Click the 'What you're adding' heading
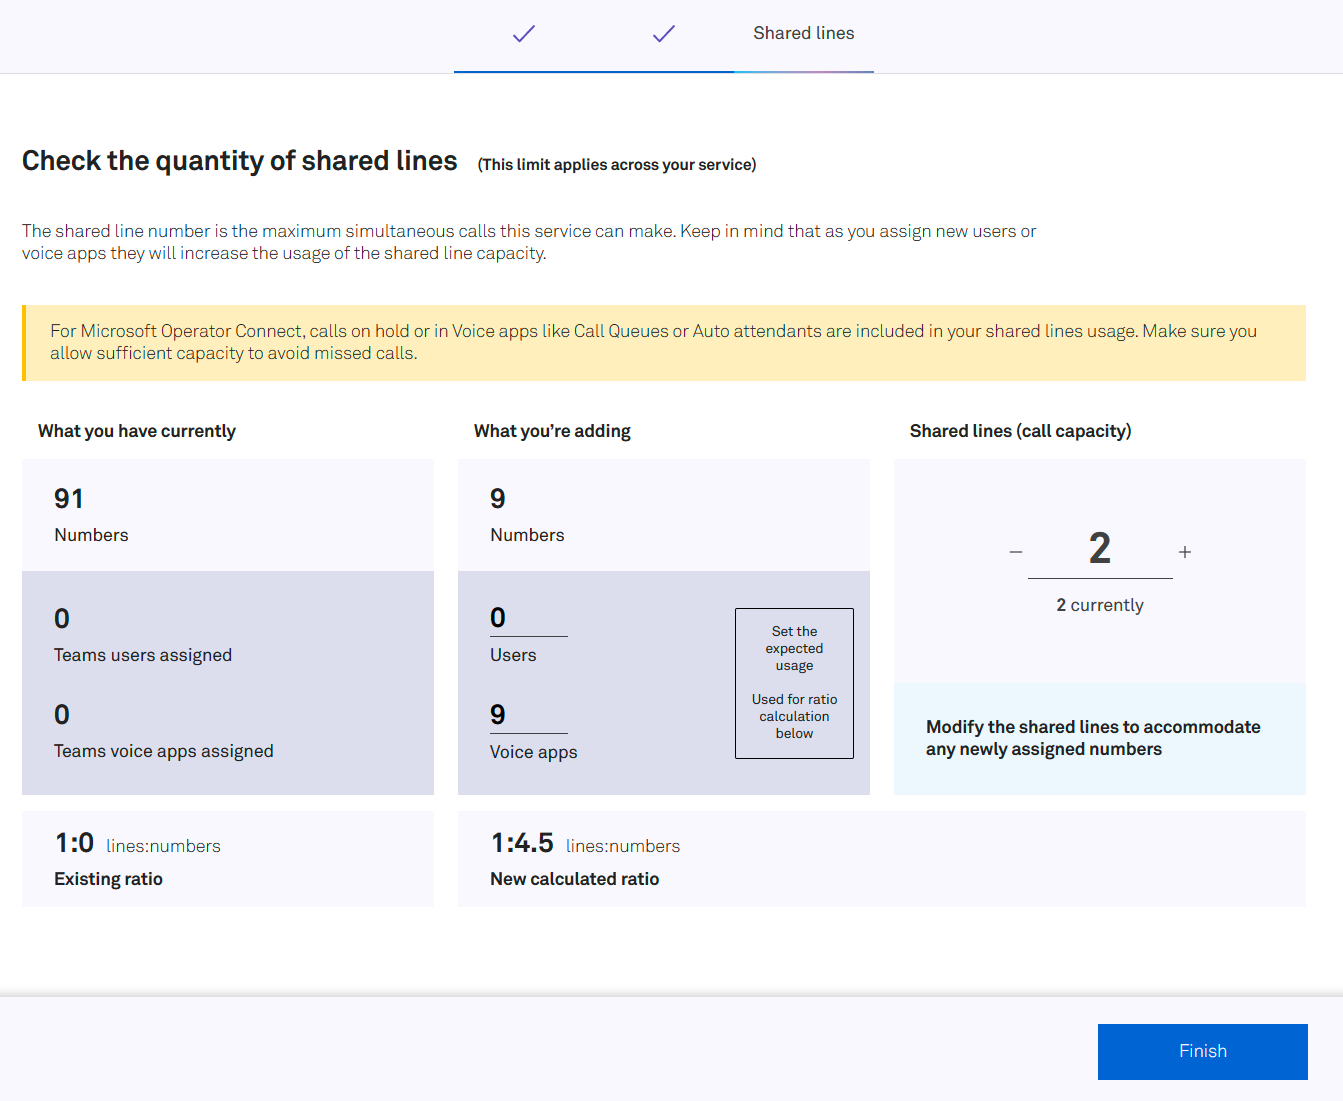The image size is (1343, 1101). [x=552, y=431]
